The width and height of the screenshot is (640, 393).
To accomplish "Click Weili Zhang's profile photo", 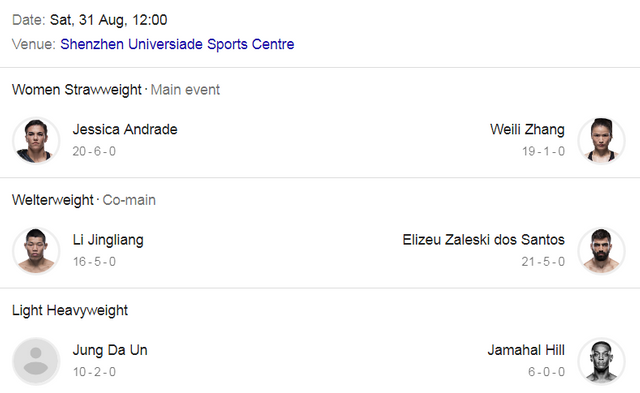I will pyautogui.click(x=601, y=140).
